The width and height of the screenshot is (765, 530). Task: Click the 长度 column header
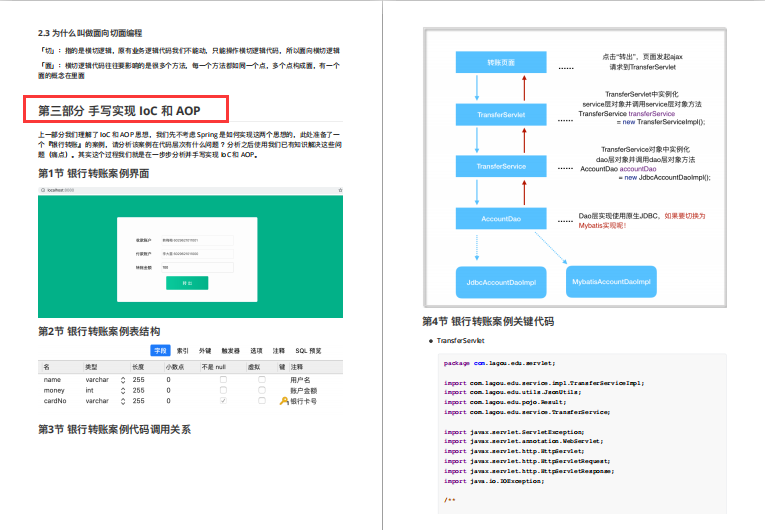(x=138, y=367)
